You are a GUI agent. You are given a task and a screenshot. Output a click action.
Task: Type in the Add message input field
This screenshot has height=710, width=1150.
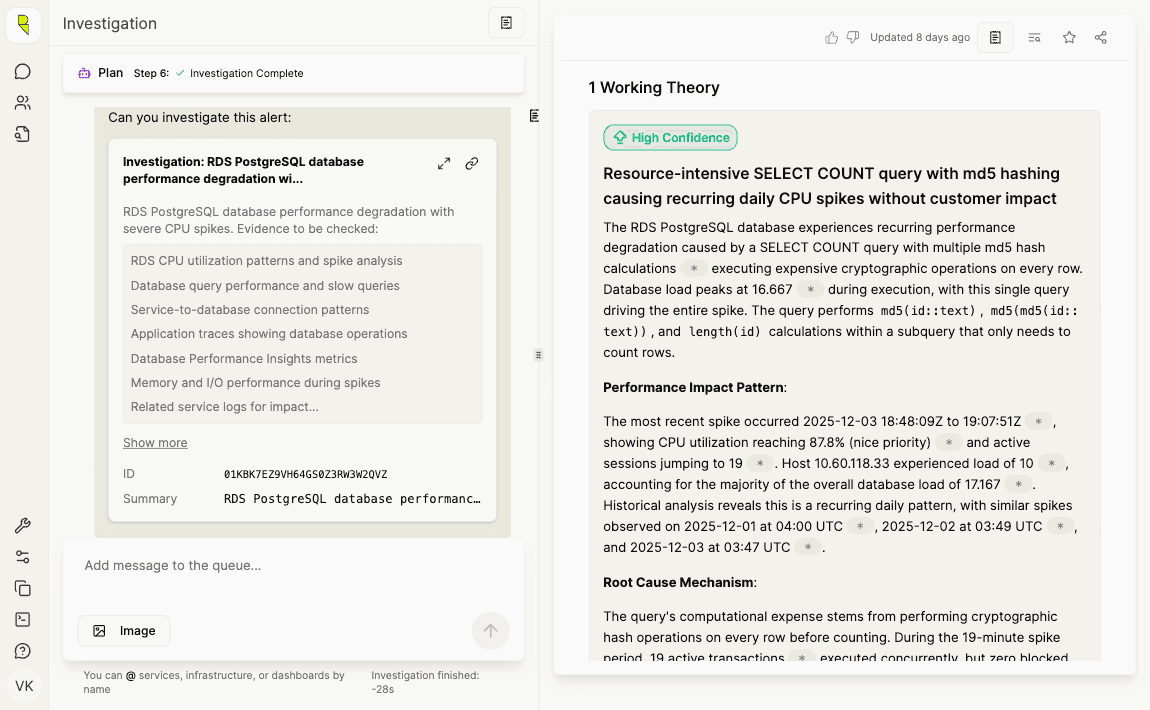click(x=290, y=566)
